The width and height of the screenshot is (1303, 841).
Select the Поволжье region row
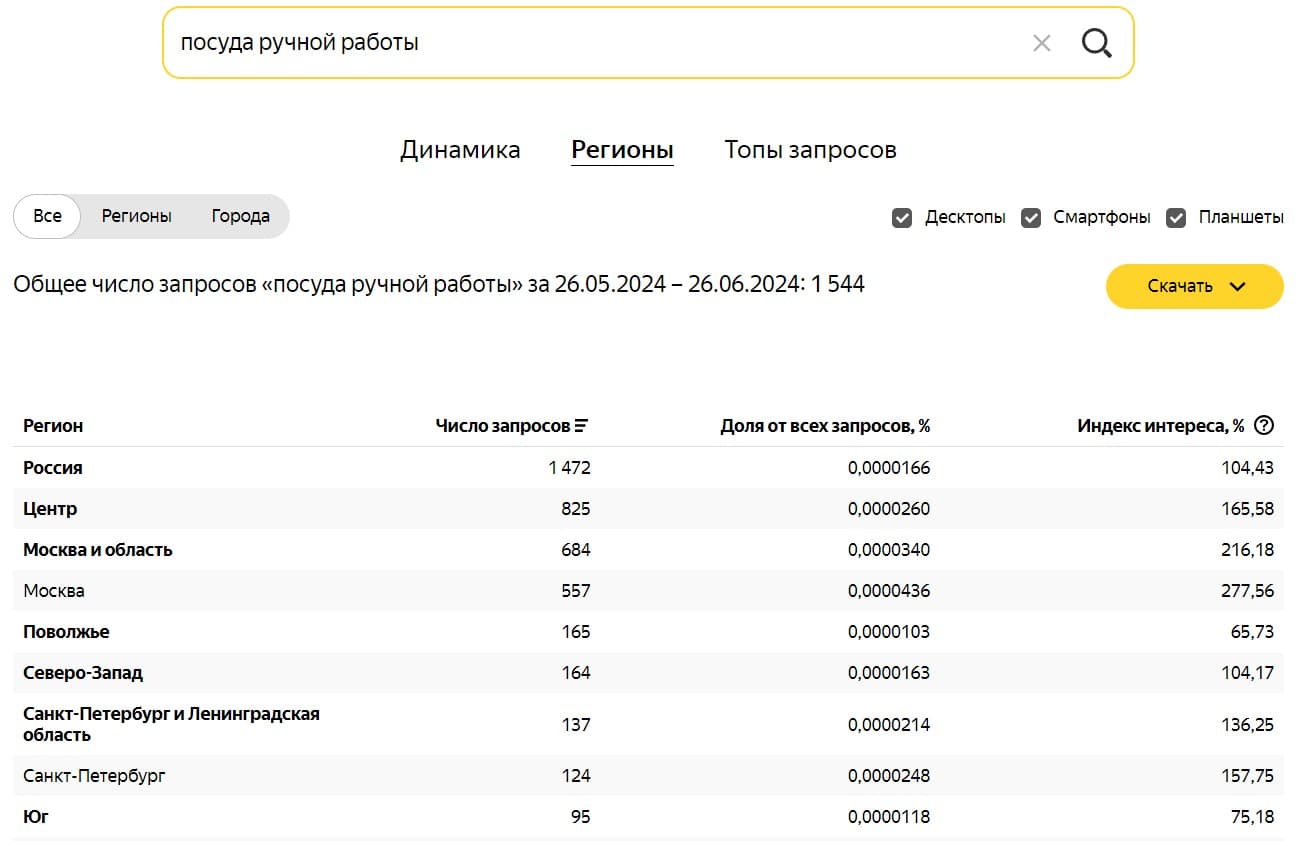[649, 632]
